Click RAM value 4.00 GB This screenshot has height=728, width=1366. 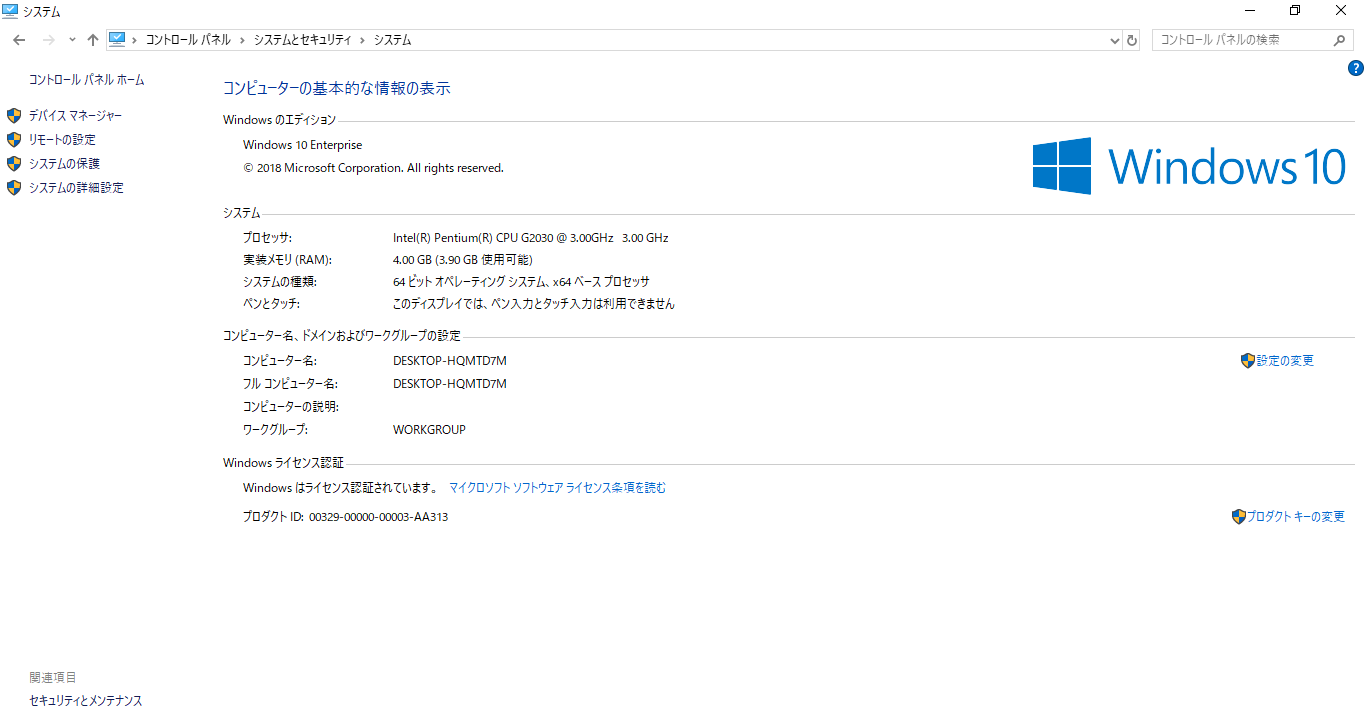point(462,260)
